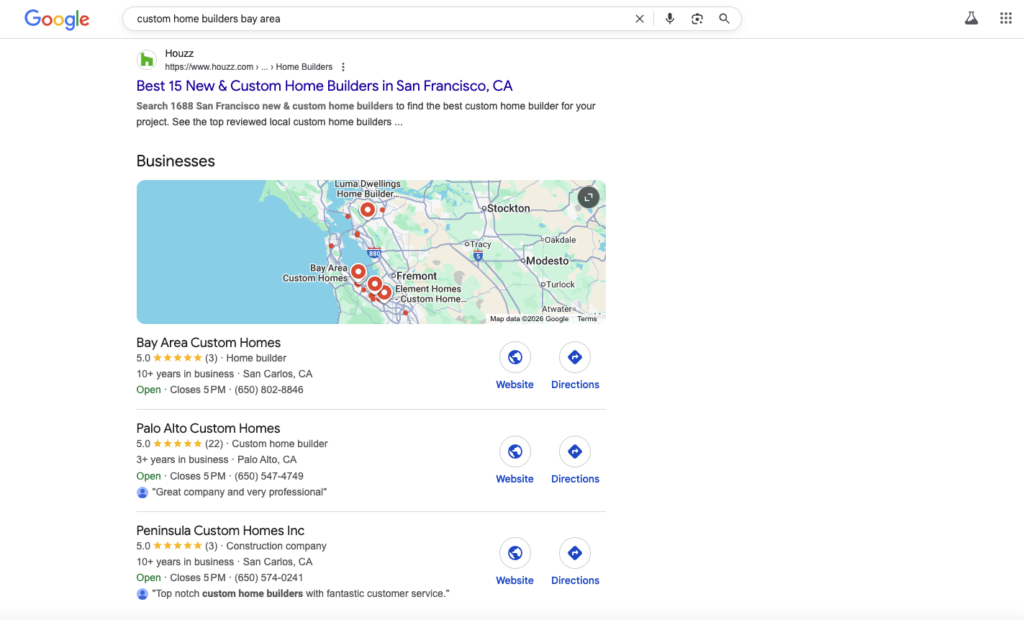Viewport: 1024px width, 620px height.
Task: Select Peninsula Custom Homes Inc listing title
Action: (x=220, y=530)
